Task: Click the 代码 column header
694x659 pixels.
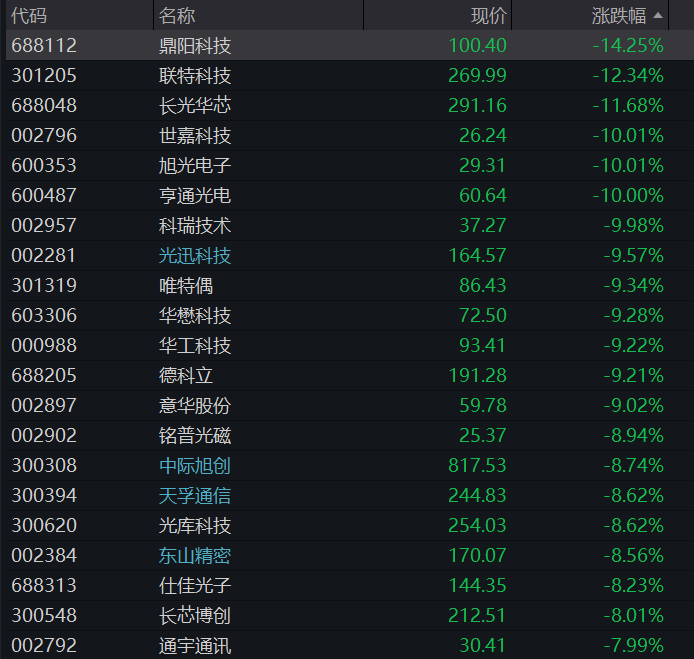Action: coord(29,15)
